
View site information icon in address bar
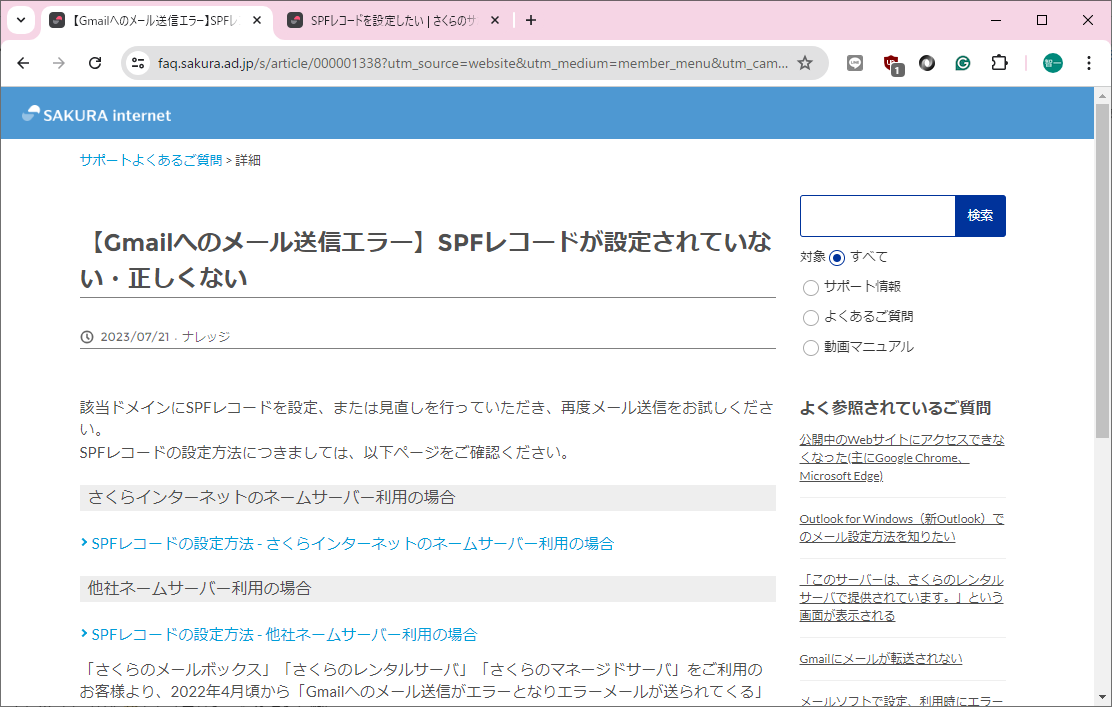[x=139, y=63]
